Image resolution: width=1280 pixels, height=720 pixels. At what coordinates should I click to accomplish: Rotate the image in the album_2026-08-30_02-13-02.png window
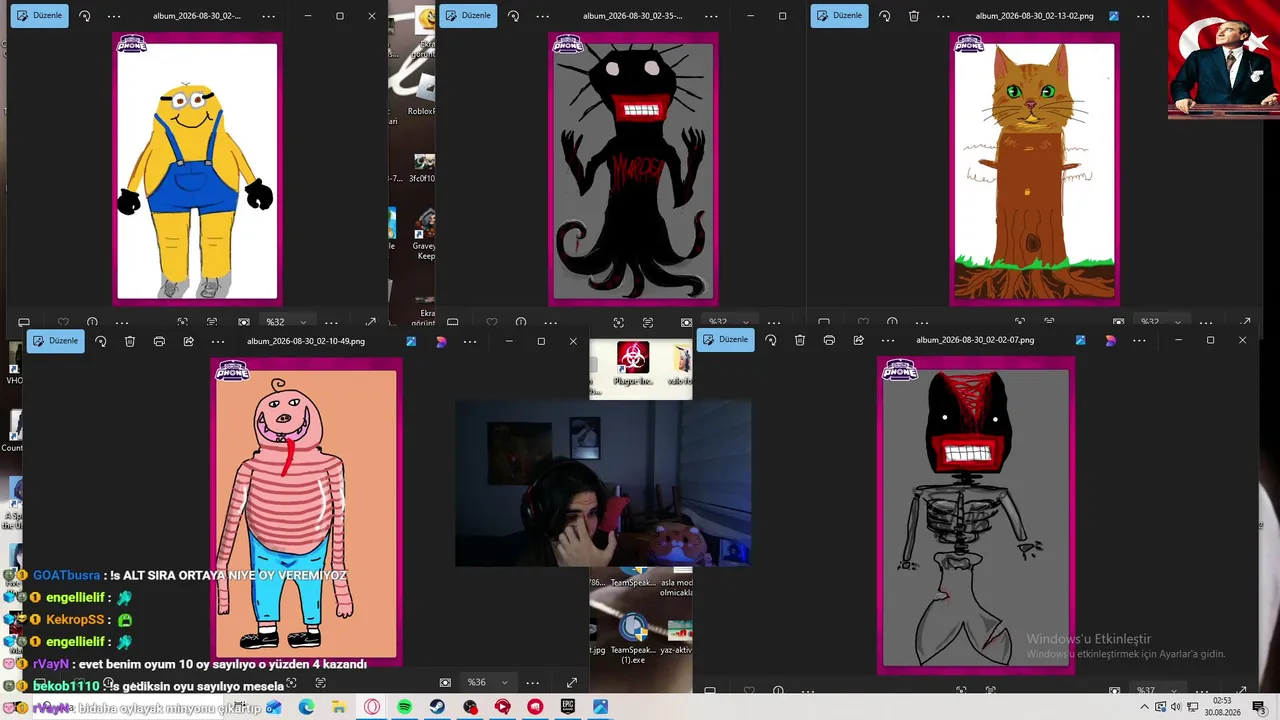click(884, 16)
